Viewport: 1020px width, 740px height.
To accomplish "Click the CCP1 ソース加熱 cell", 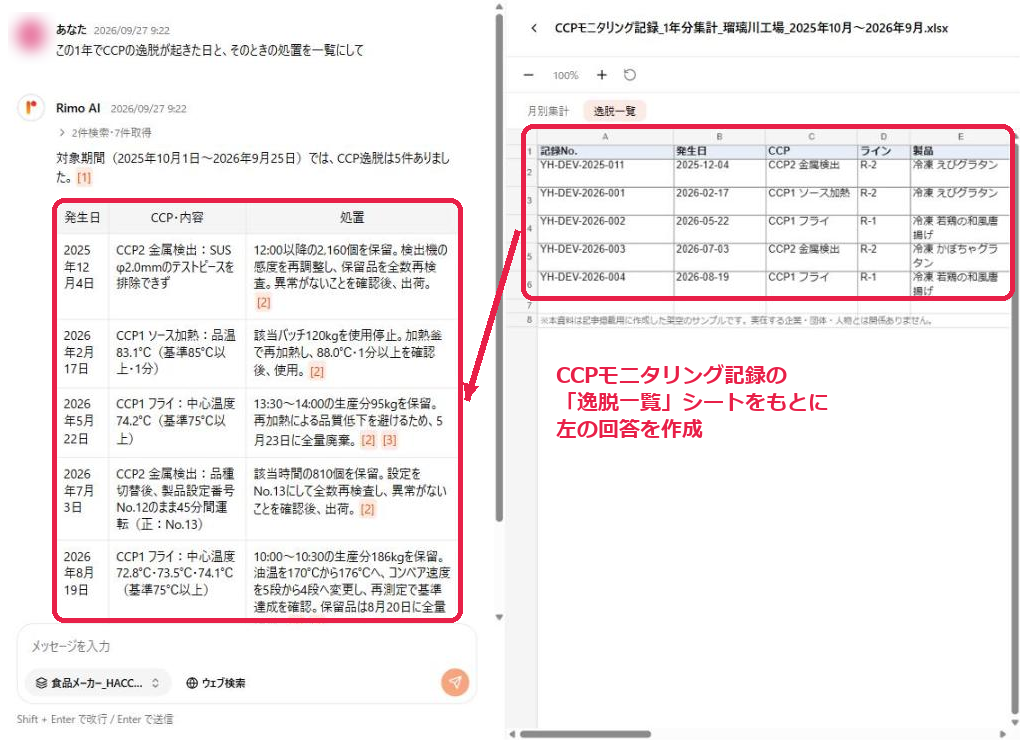I will [811, 200].
